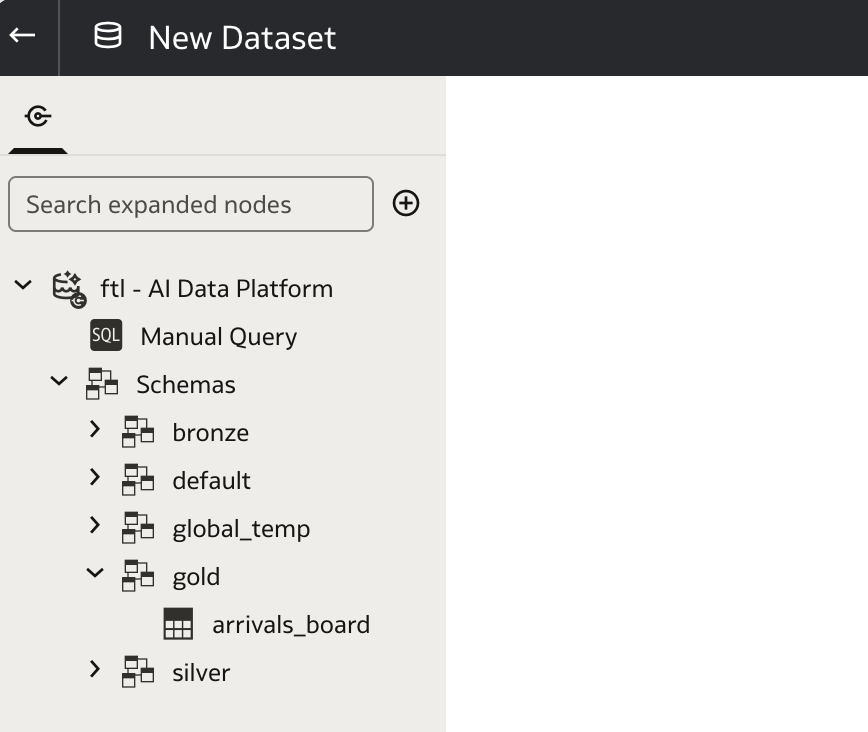
Task: Open Manual Query
Action: point(219,337)
